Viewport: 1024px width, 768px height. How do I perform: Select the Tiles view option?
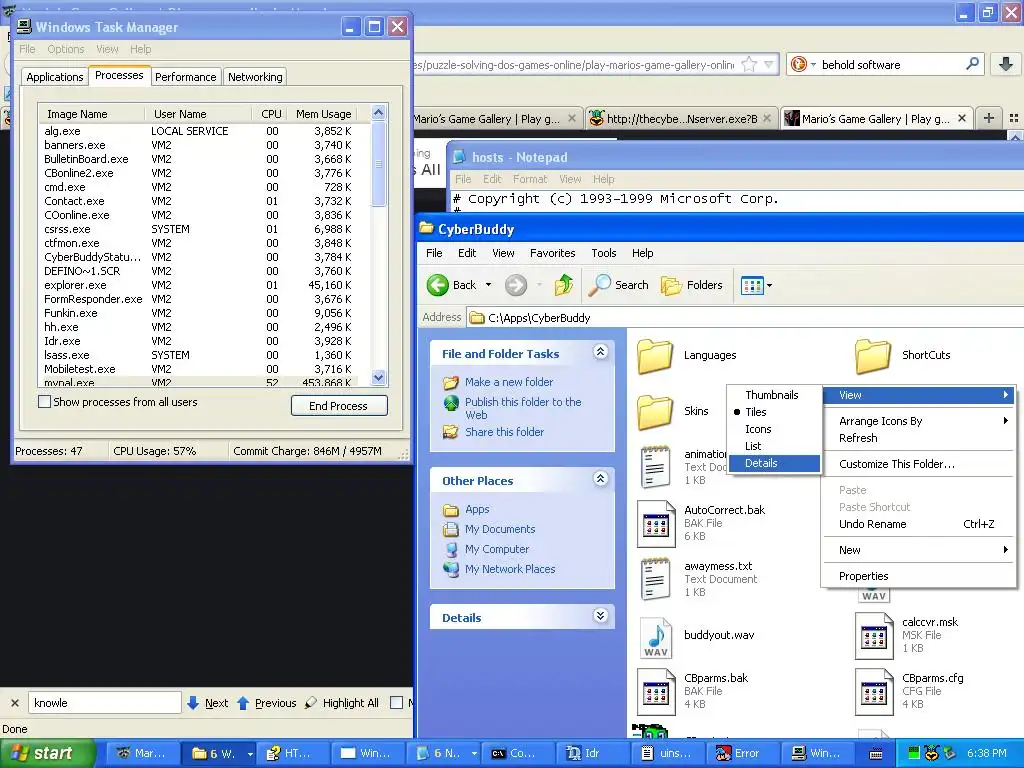(x=756, y=412)
